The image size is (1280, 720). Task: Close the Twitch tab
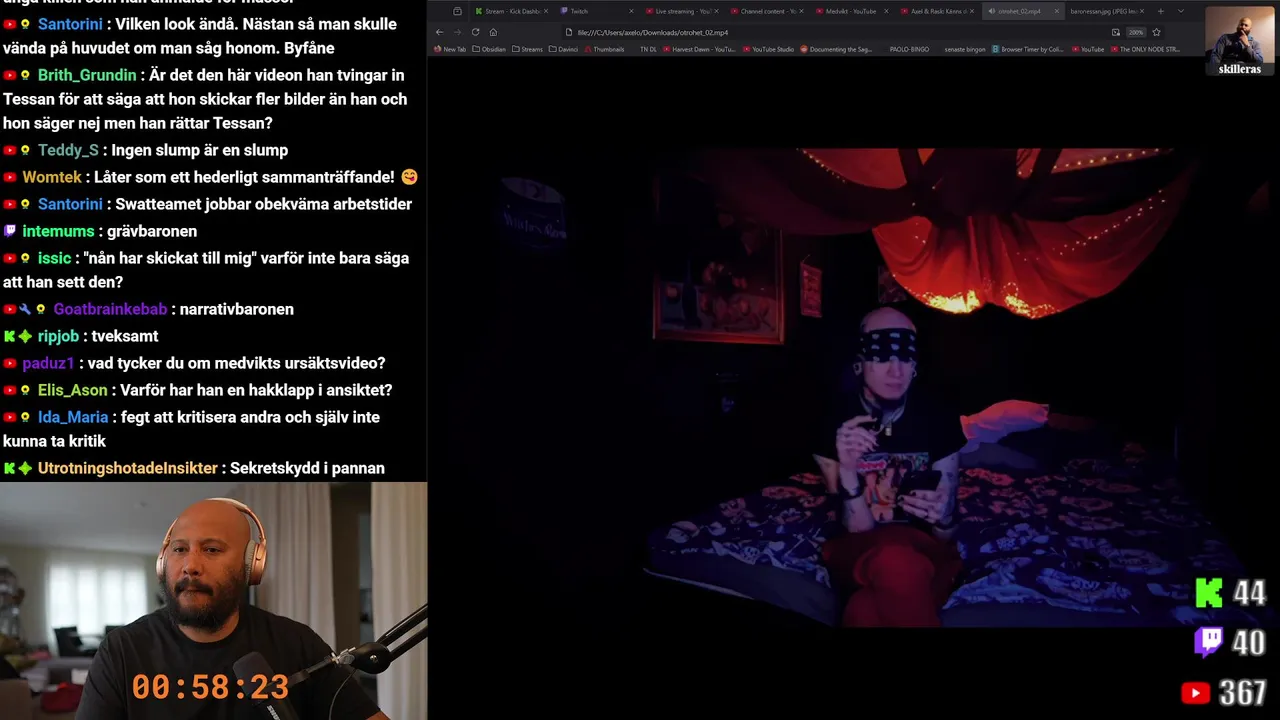[631, 11]
